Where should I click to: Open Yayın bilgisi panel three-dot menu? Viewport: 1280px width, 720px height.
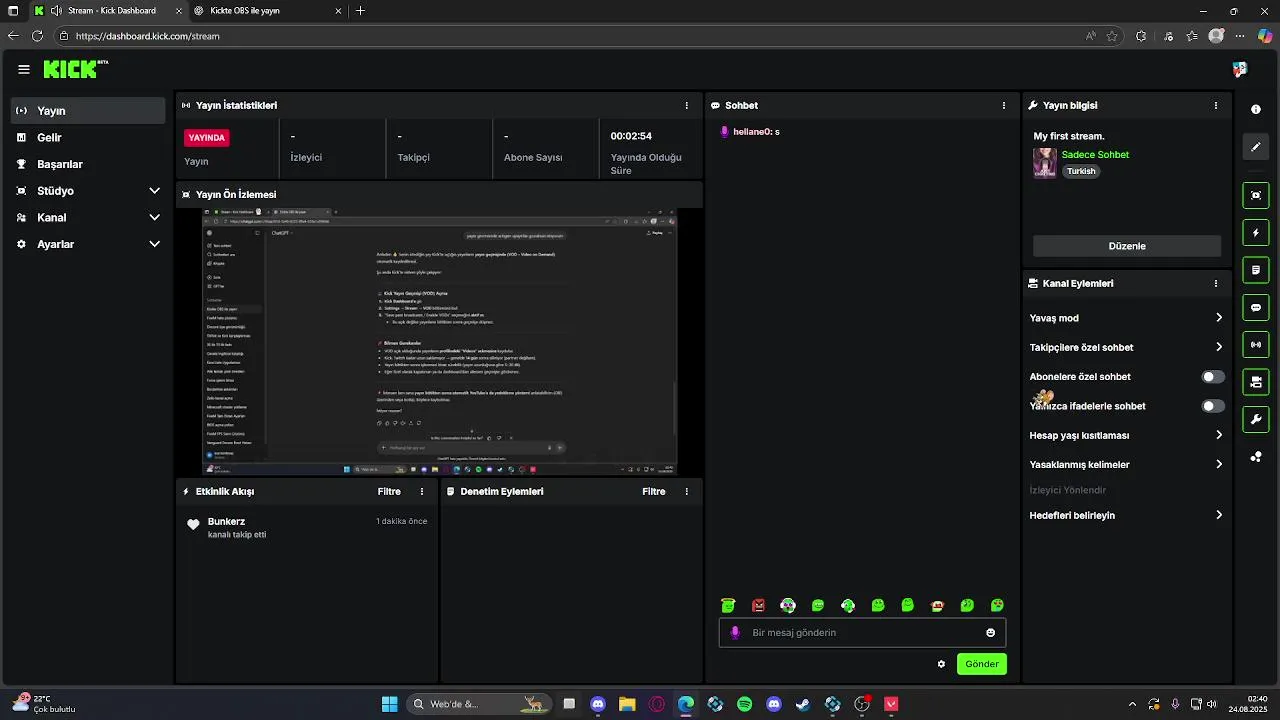coord(1216,105)
